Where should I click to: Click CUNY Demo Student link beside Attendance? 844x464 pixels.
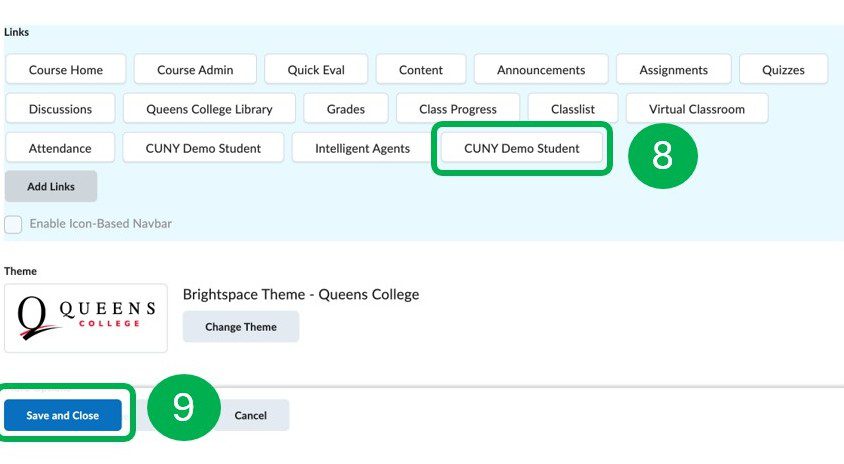pos(203,148)
